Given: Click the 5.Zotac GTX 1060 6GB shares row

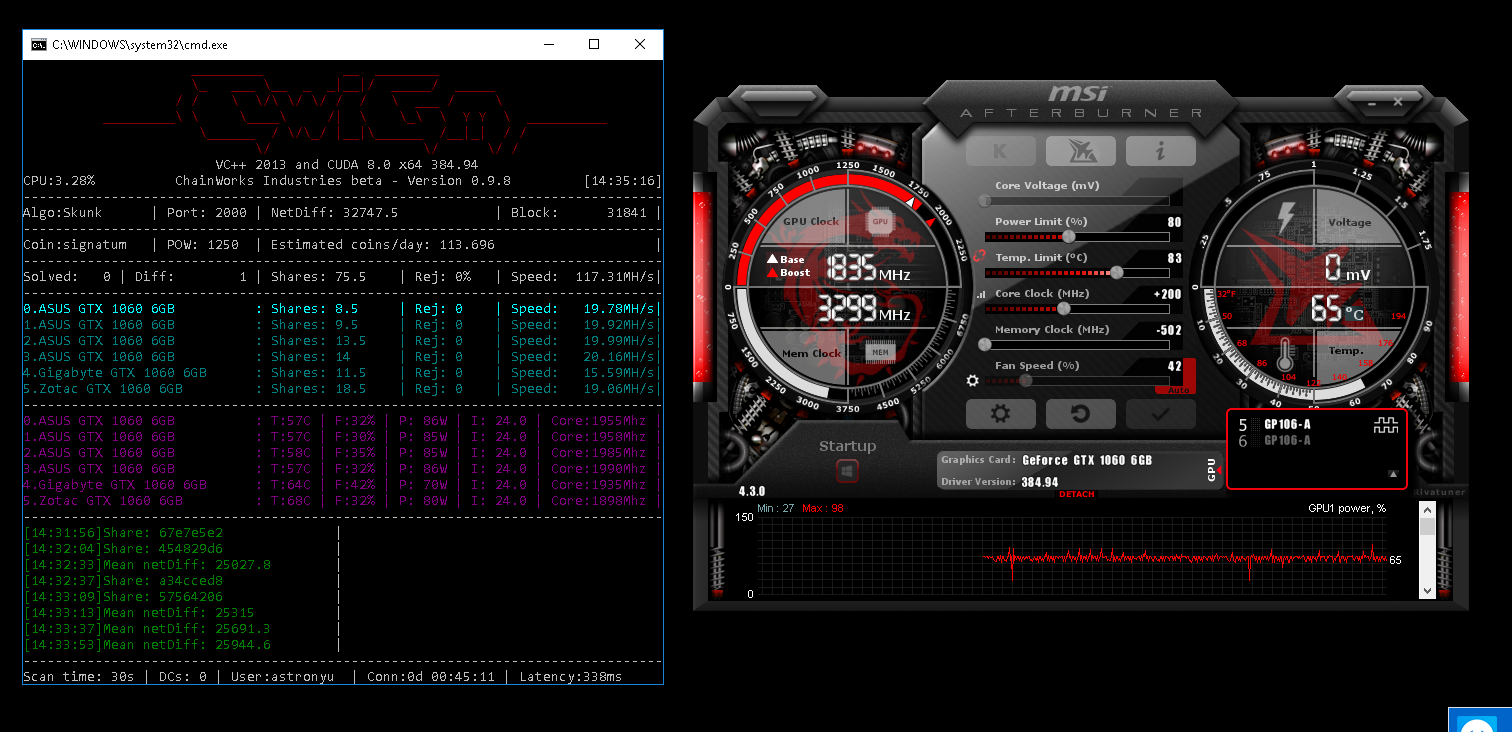Looking at the screenshot, I should pos(341,389).
